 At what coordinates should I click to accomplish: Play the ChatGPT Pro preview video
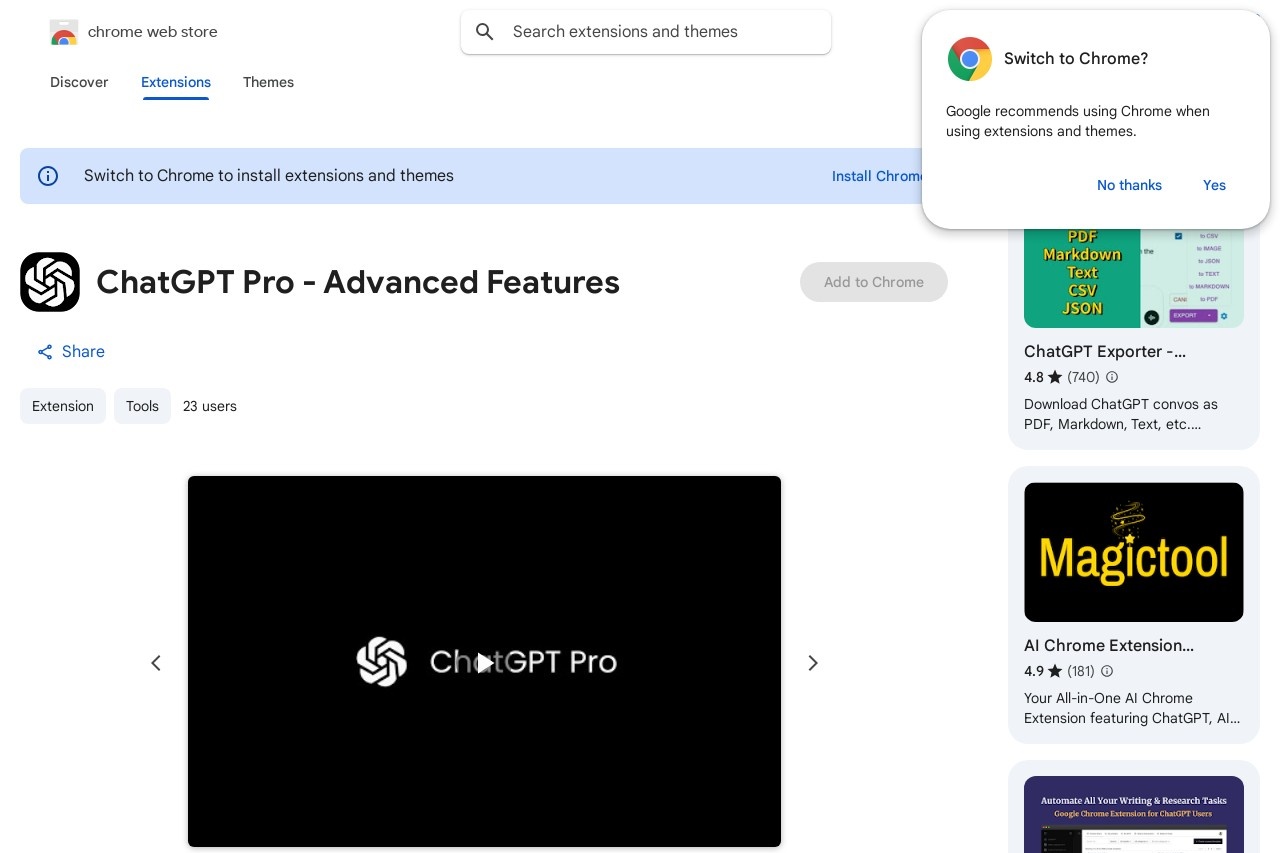(x=484, y=662)
